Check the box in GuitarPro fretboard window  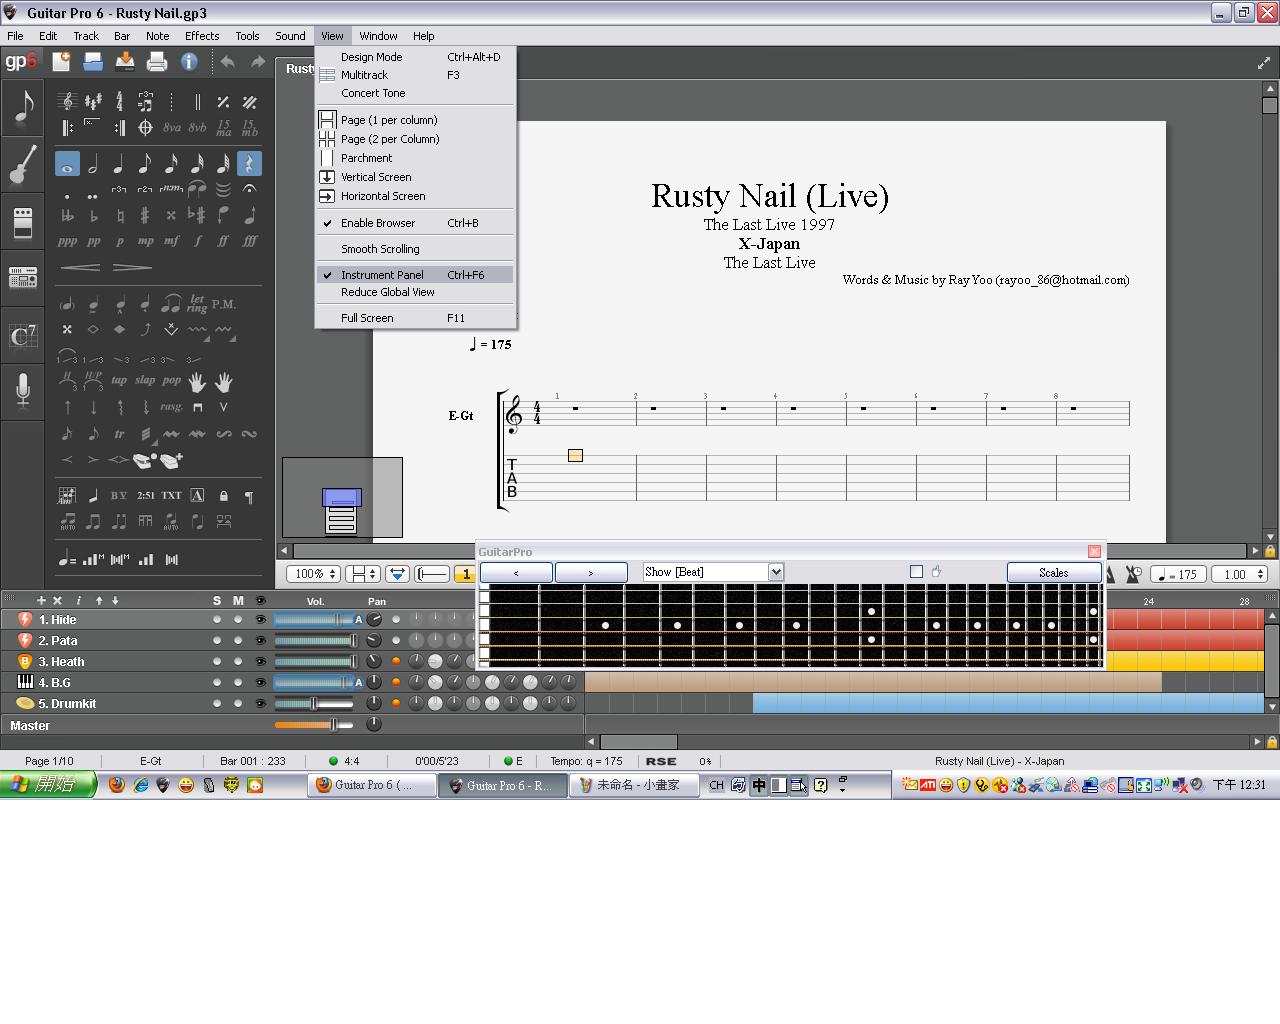916,572
